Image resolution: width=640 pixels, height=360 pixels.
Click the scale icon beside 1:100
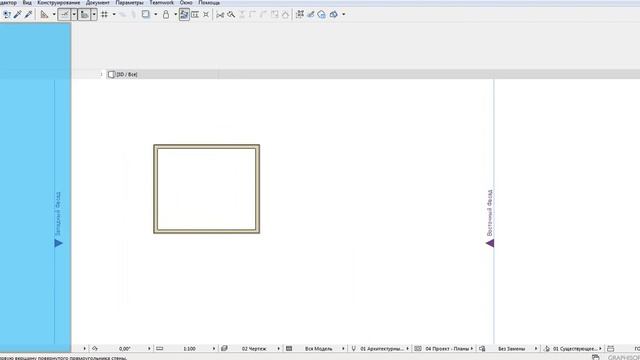(160, 349)
